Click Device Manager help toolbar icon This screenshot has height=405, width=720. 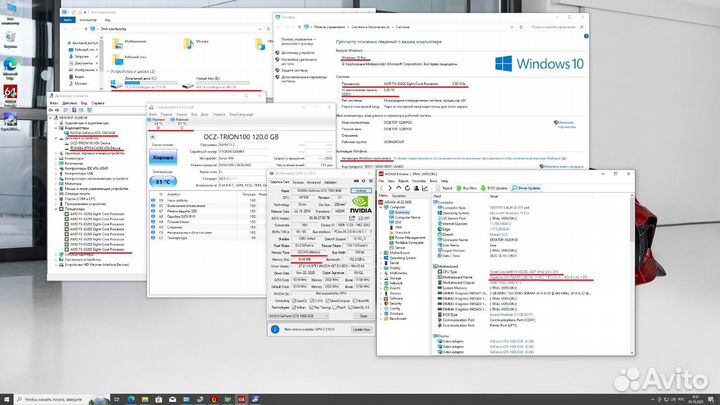pos(74,110)
